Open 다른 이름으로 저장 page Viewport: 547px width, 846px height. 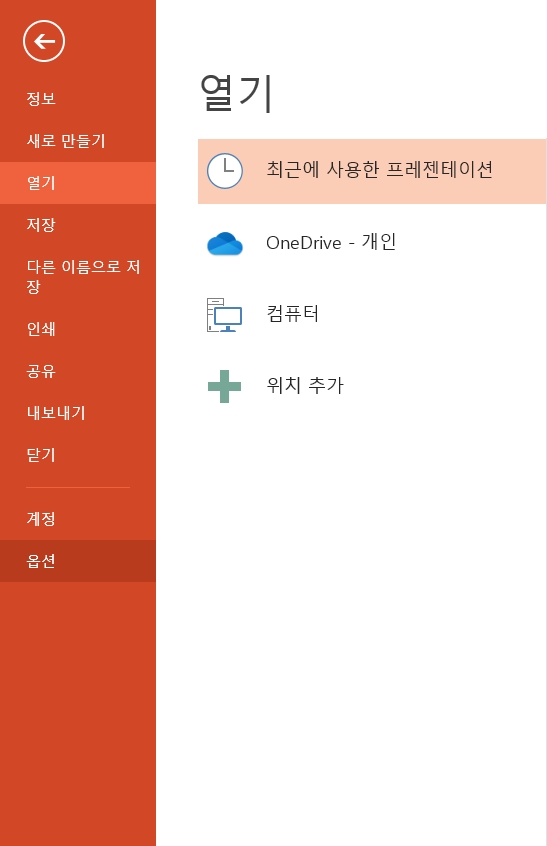(78, 277)
